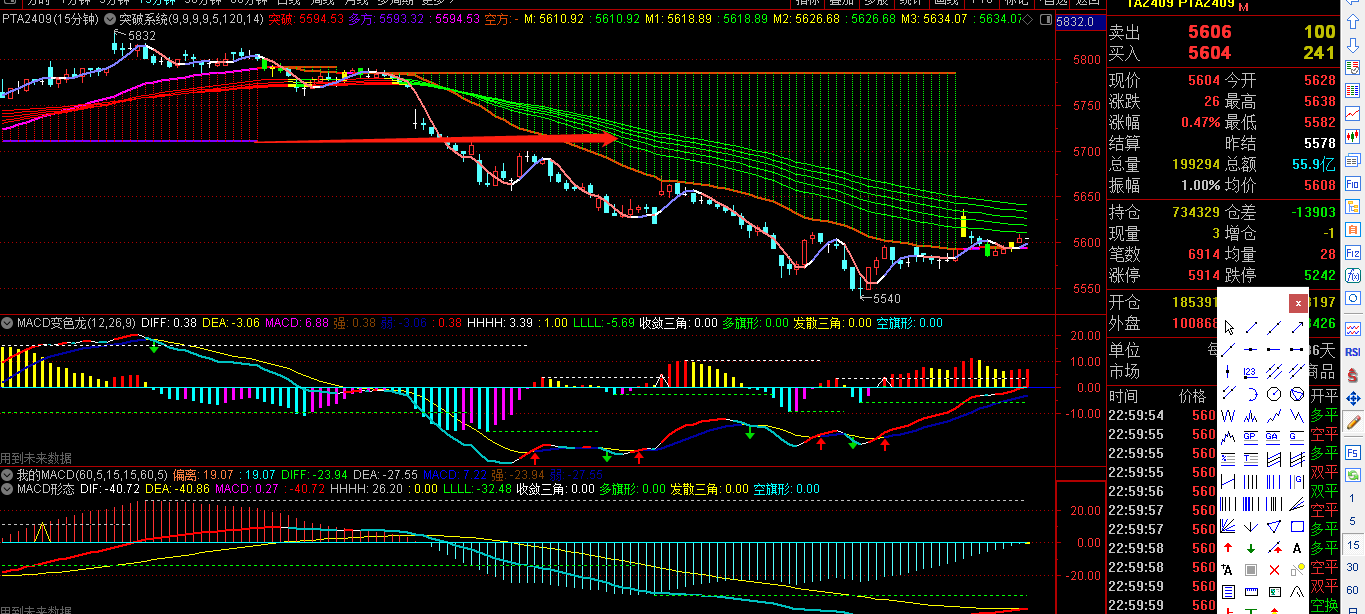Select the 15-minute period button
The height and width of the screenshot is (614, 1365).
click(1353, 545)
